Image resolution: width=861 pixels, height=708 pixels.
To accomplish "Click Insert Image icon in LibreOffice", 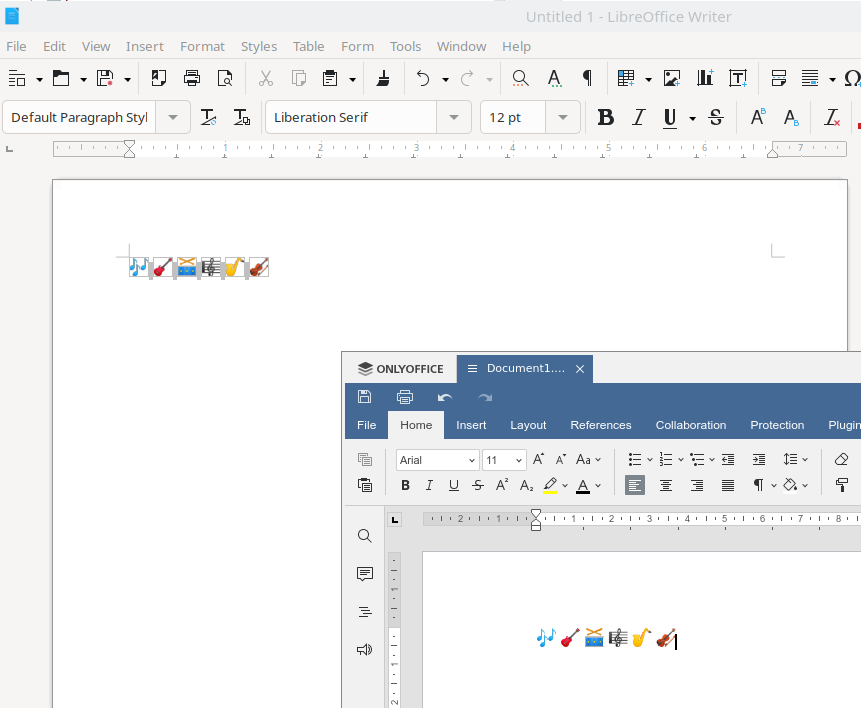I will tap(672, 79).
